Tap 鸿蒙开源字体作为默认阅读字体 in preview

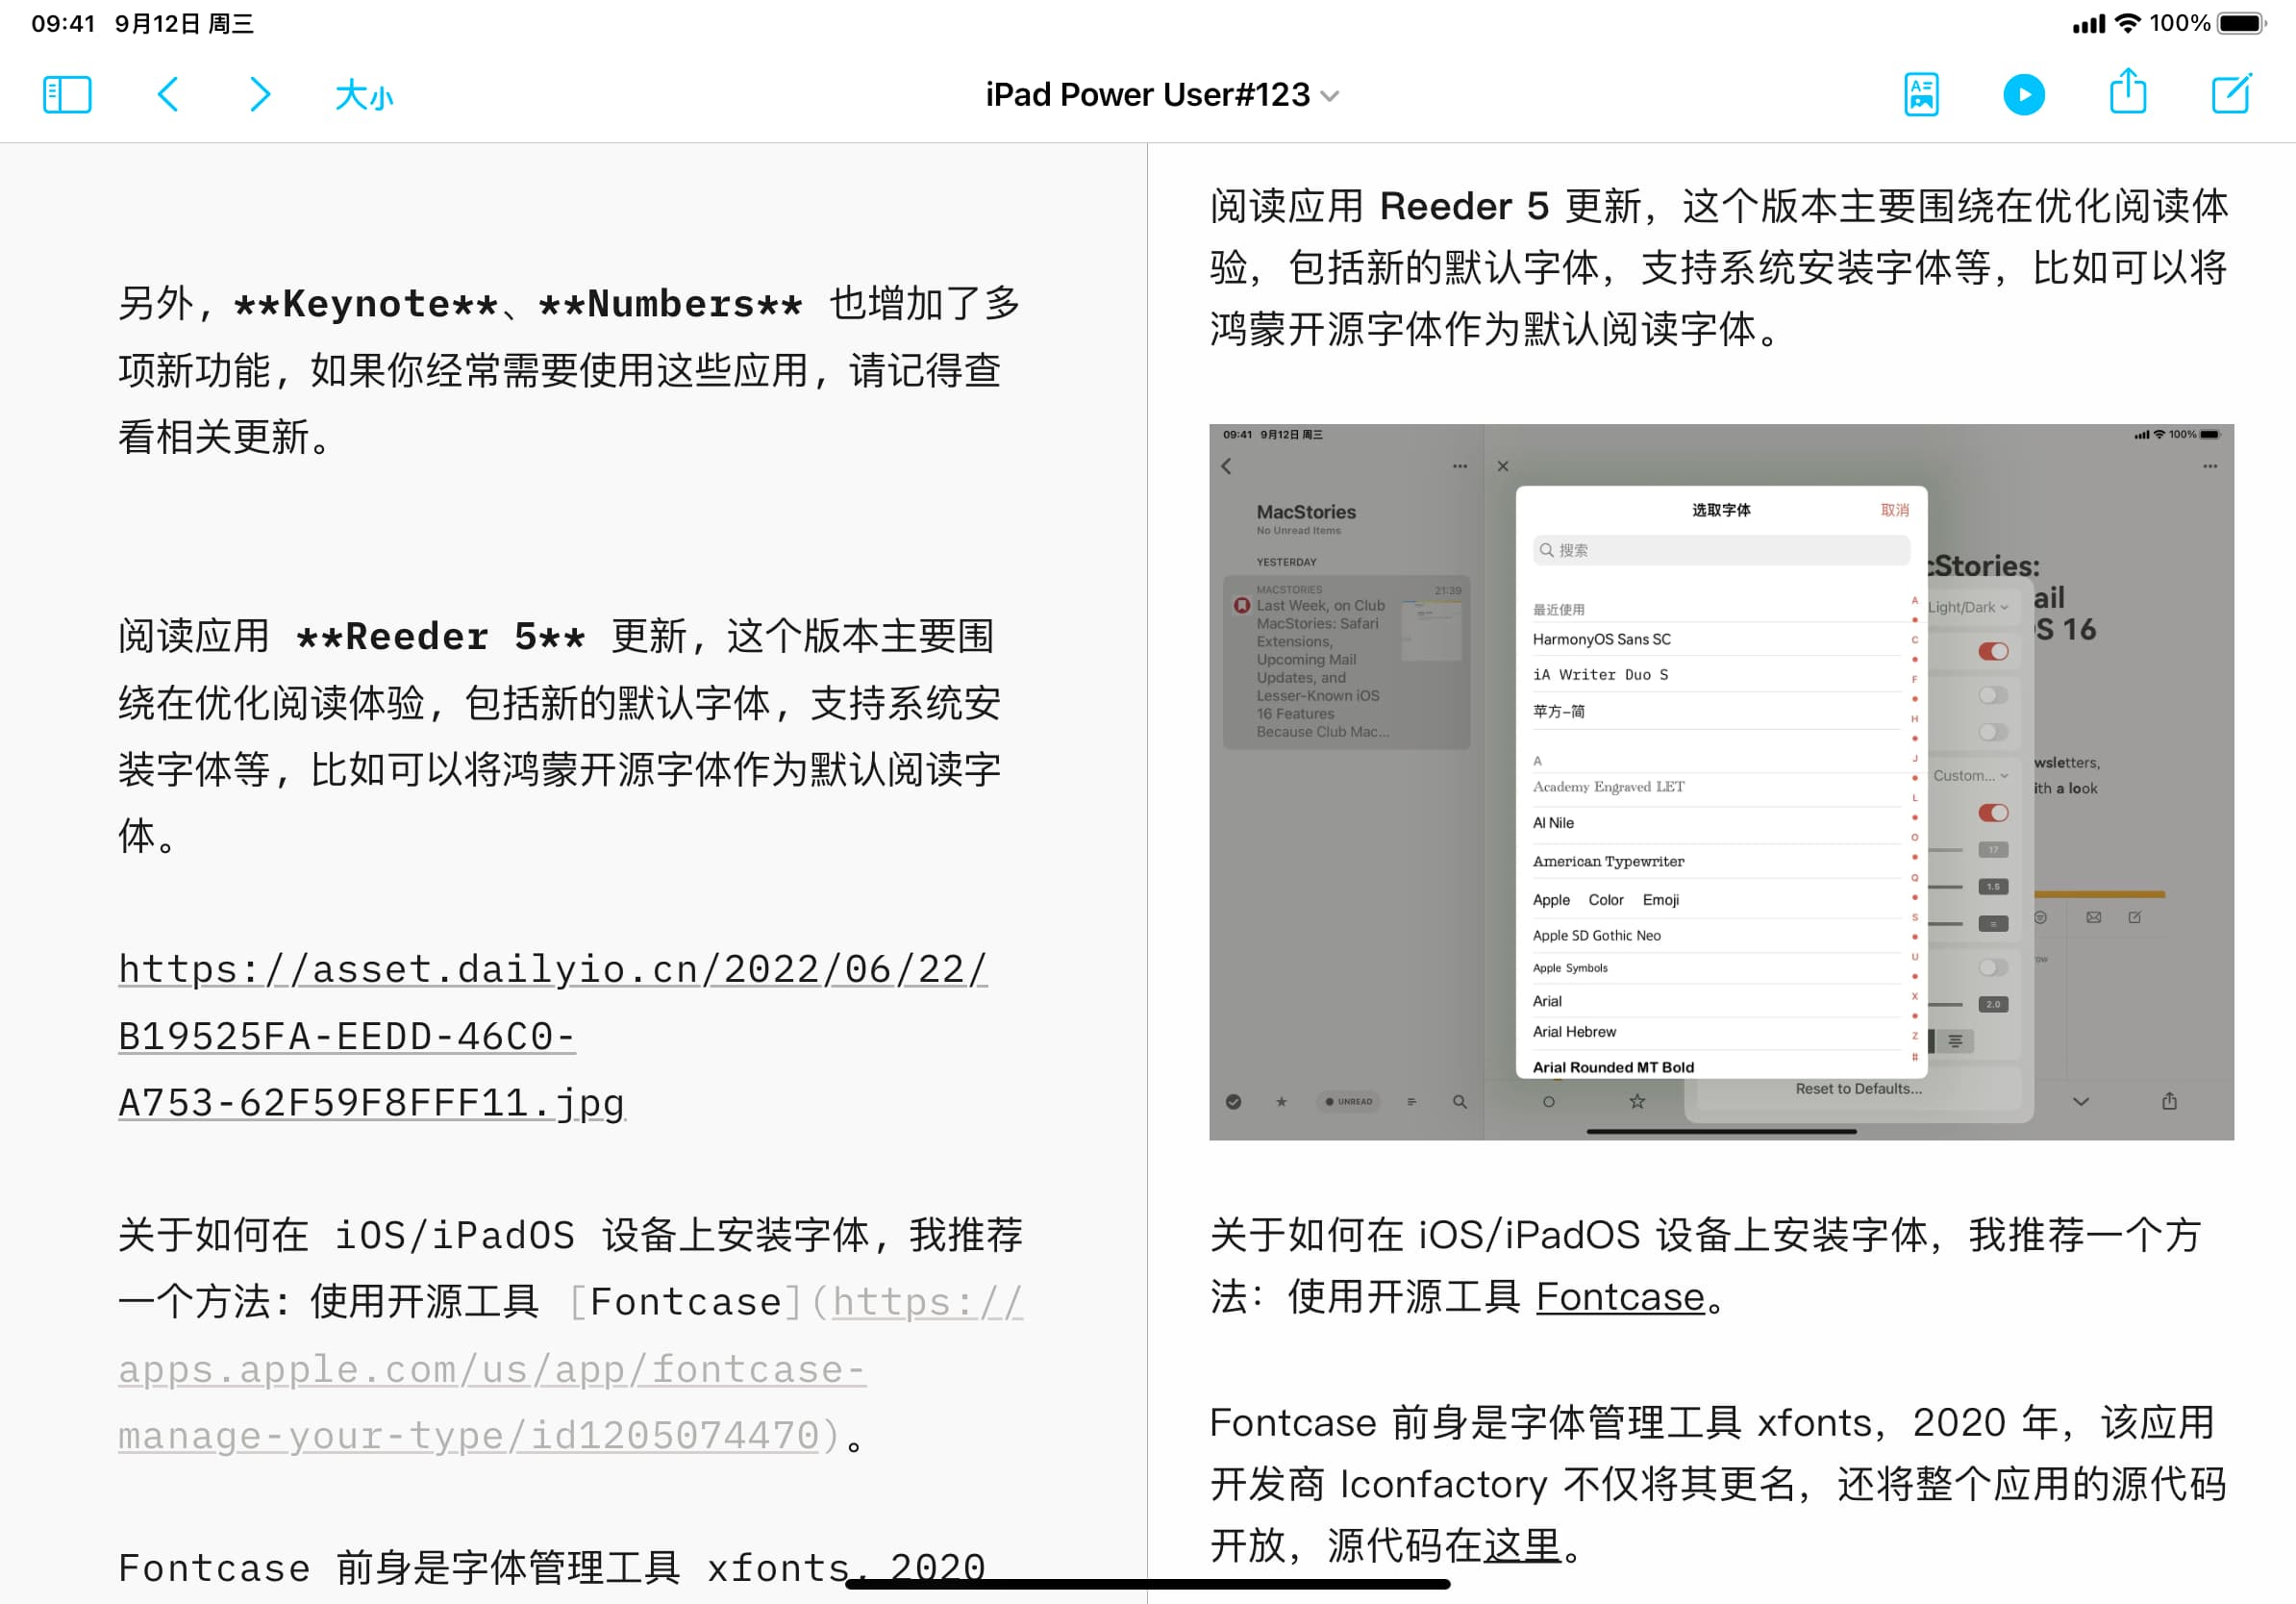(x=1483, y=329)
